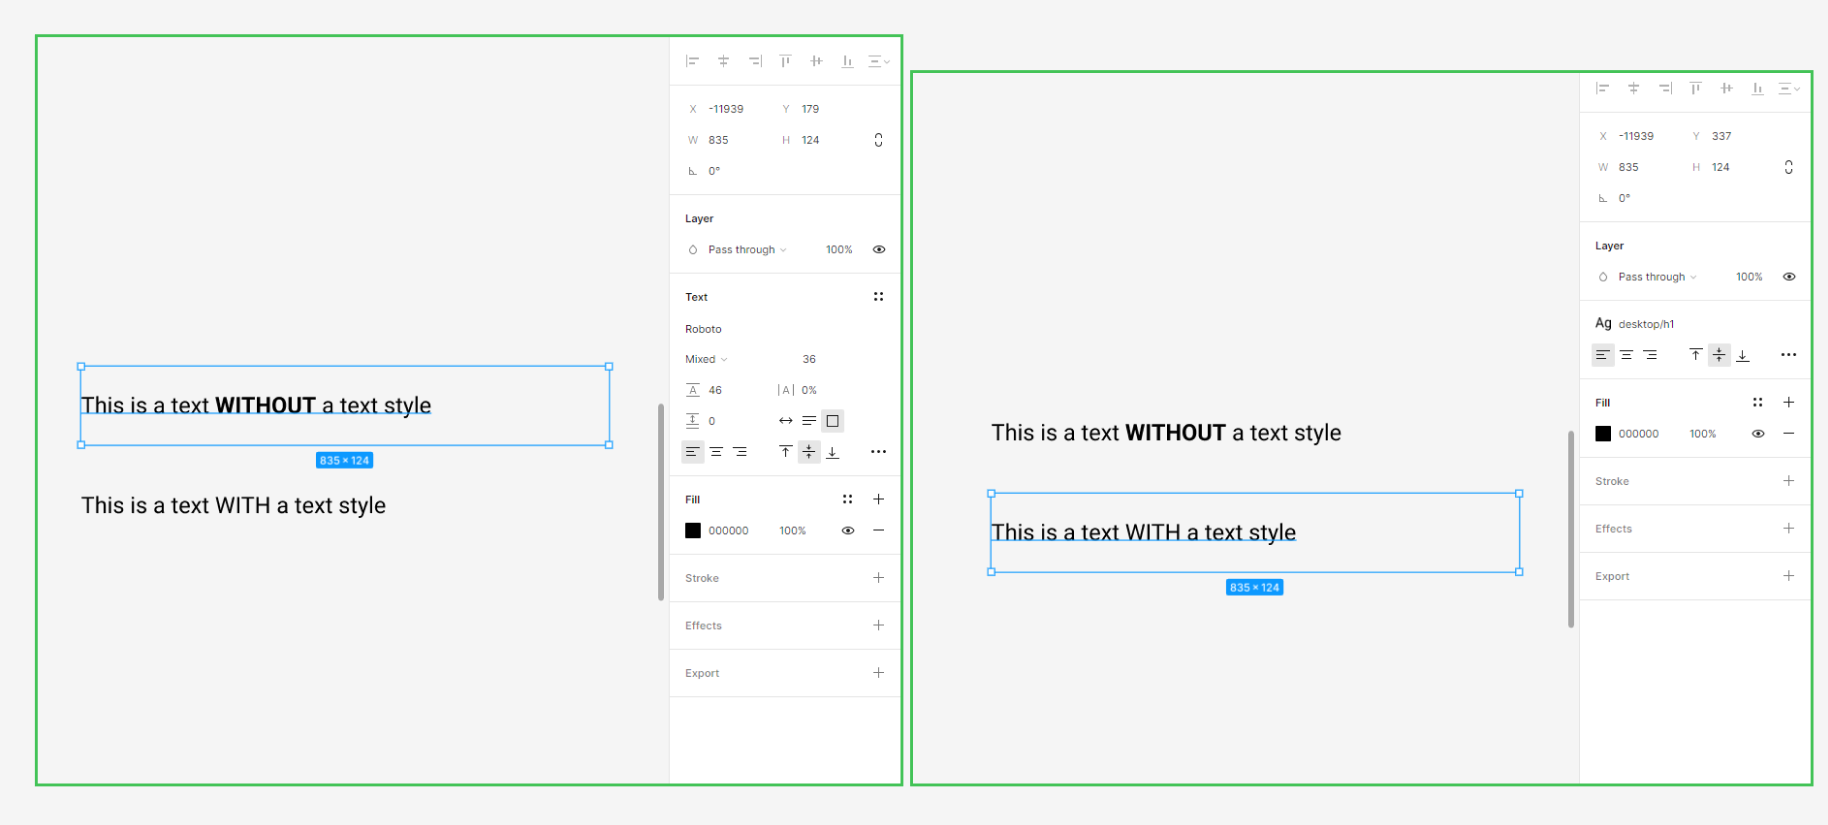Click align top icon in left screenshot
Screen dimensions: 1828x825
(786, 61)
